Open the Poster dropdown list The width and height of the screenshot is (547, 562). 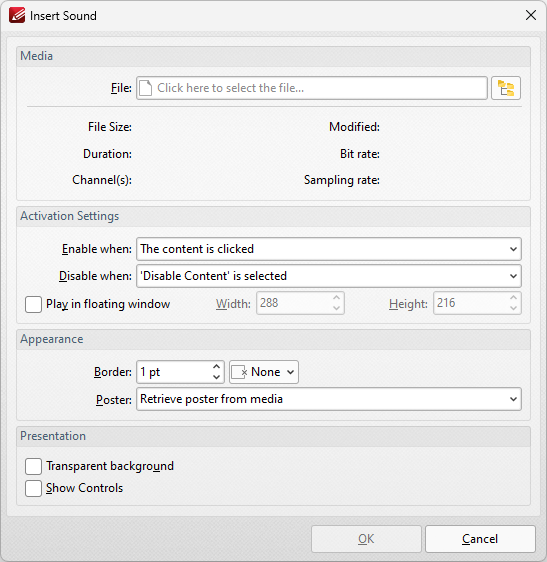[x=329, y=399]
